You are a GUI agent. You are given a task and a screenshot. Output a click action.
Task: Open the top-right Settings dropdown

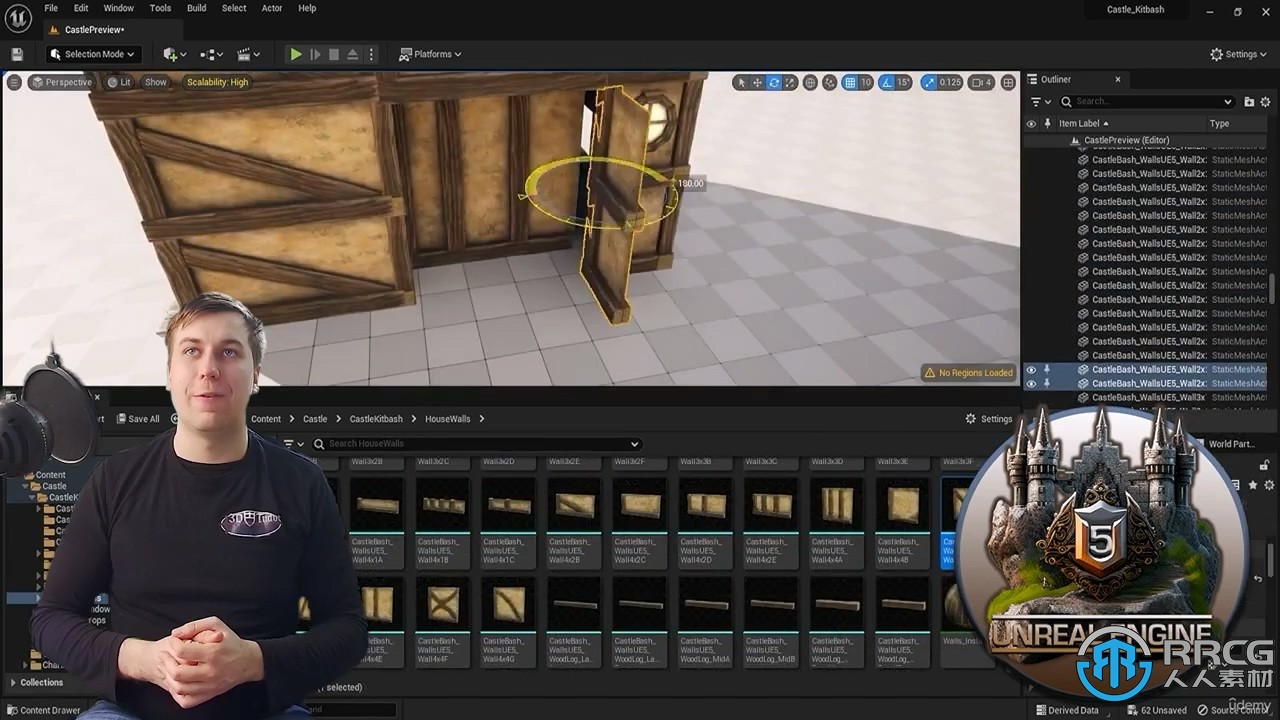click(x=1239, y=54)
